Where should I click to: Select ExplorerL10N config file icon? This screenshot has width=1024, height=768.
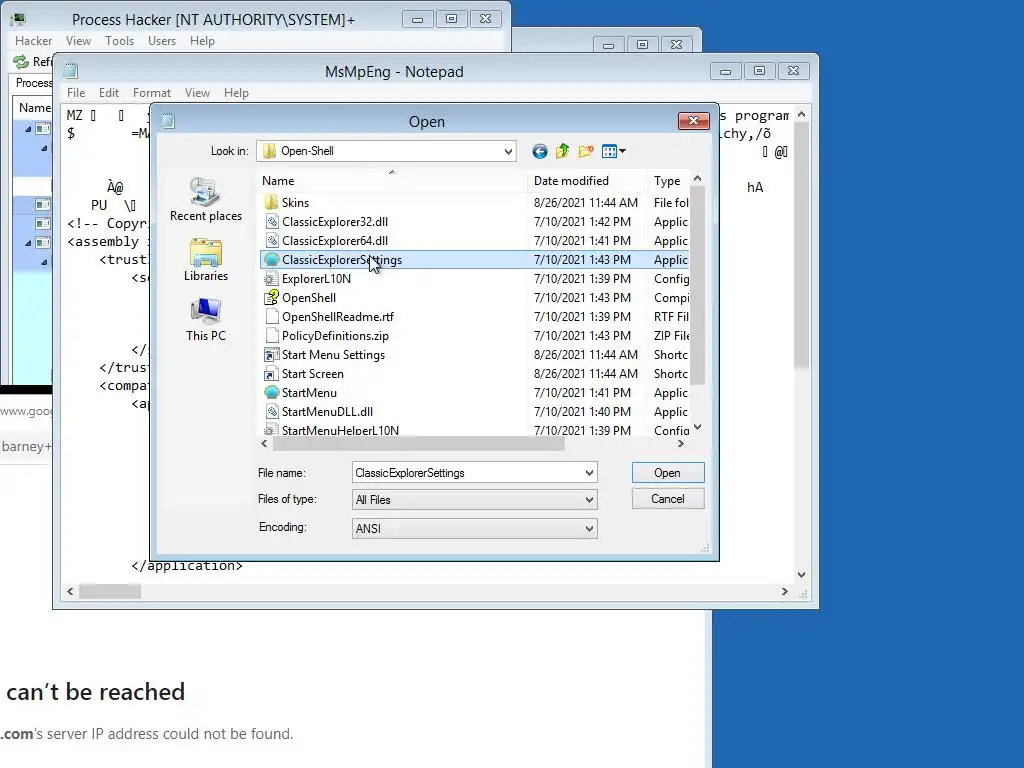[271, 278]
